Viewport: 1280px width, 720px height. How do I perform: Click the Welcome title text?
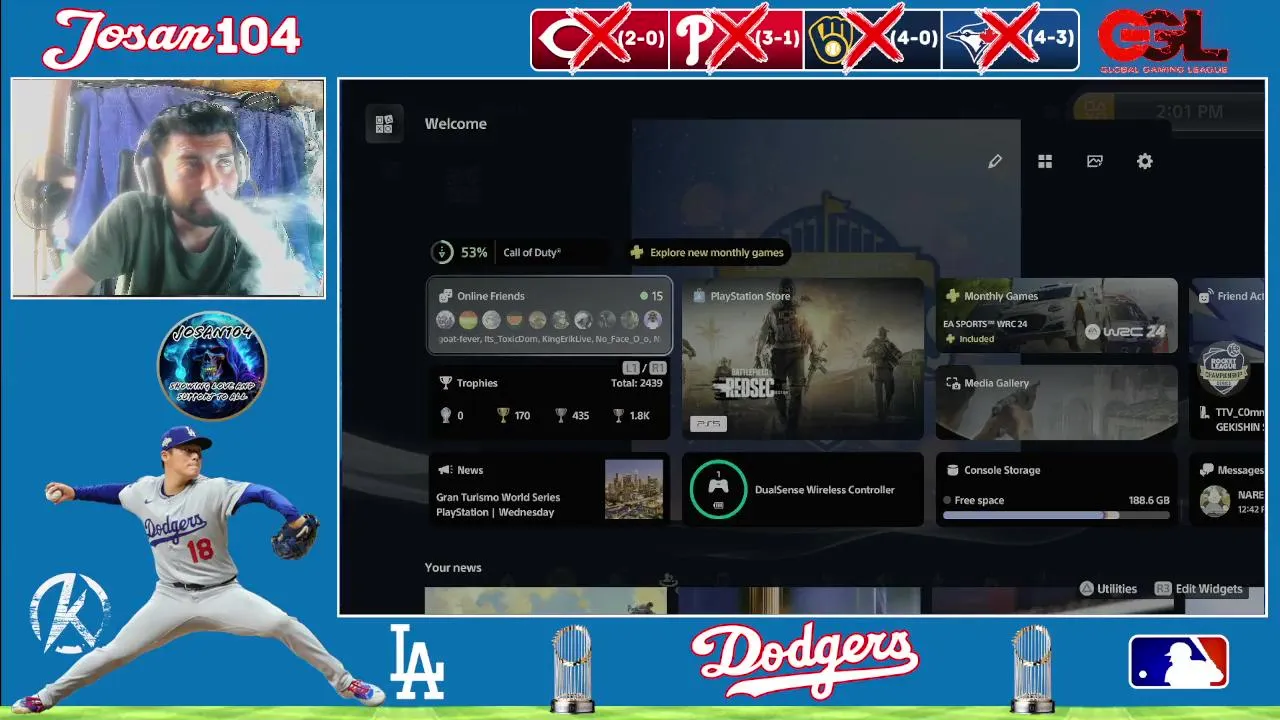click(x=456, y=124)
